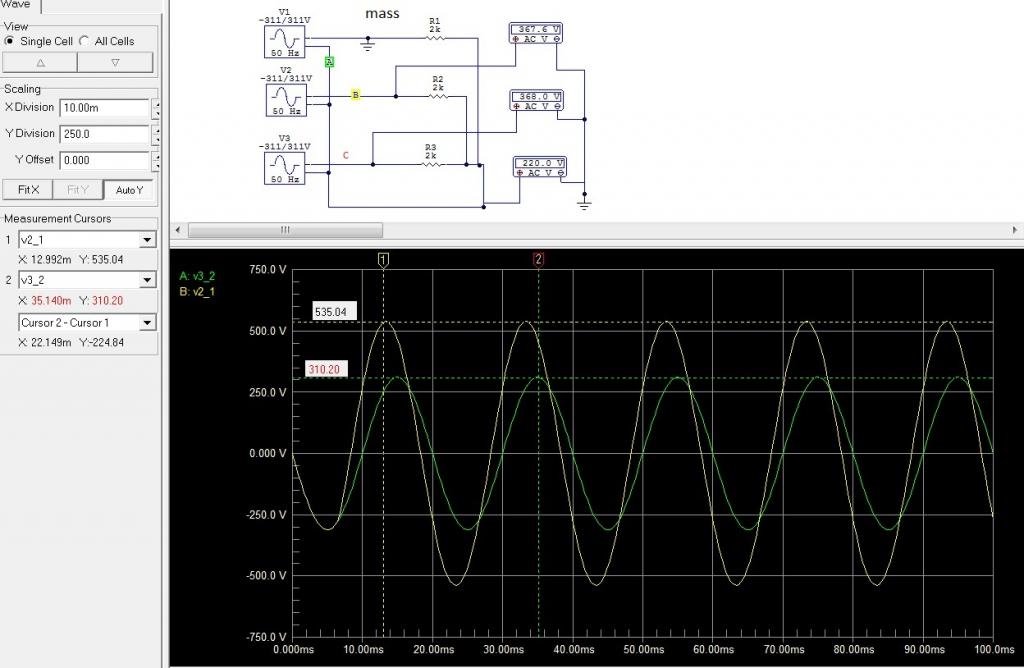Select the 220.0 V AC voltmeter
This screenshot has width=1024, height=668.
[539, 167]
